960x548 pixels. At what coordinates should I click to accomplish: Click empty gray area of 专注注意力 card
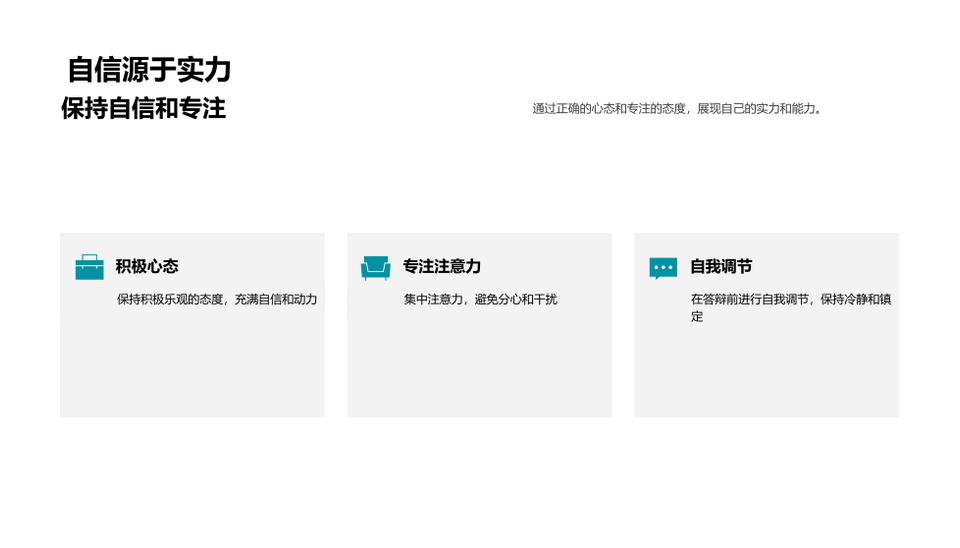tap(479, 370)
